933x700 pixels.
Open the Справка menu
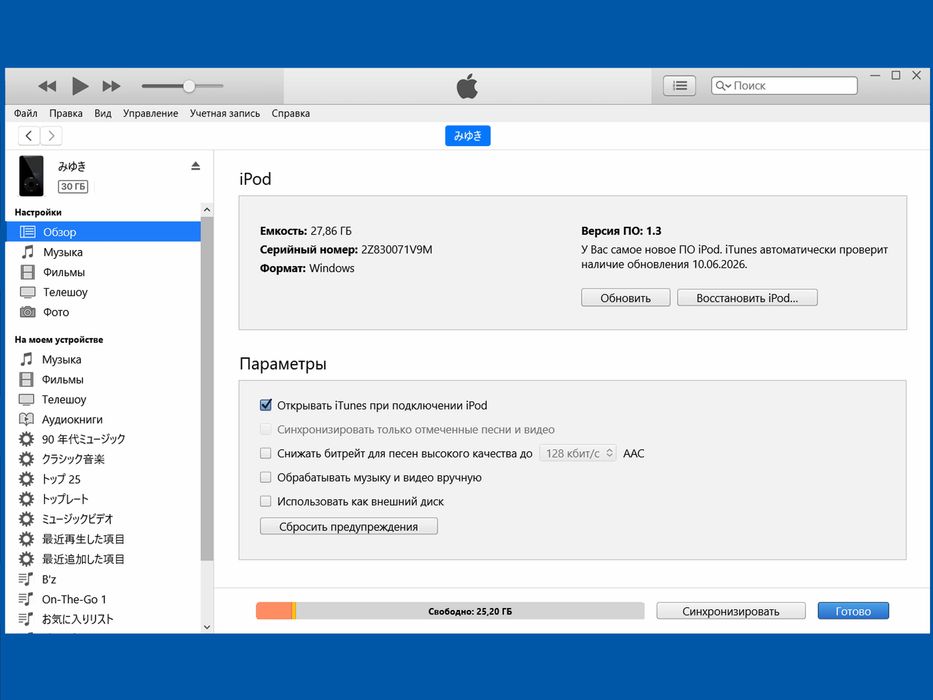click(x=290, y=113)
